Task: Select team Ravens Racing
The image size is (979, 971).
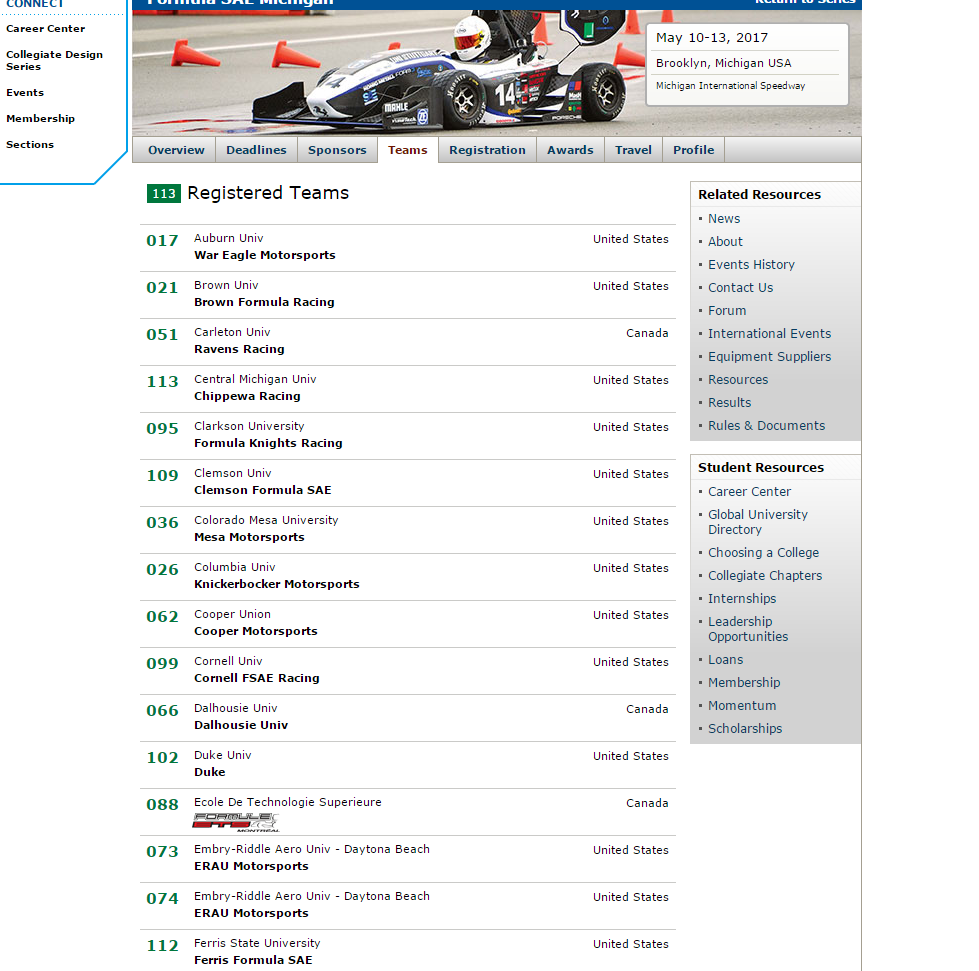Action: pos(239,350)
